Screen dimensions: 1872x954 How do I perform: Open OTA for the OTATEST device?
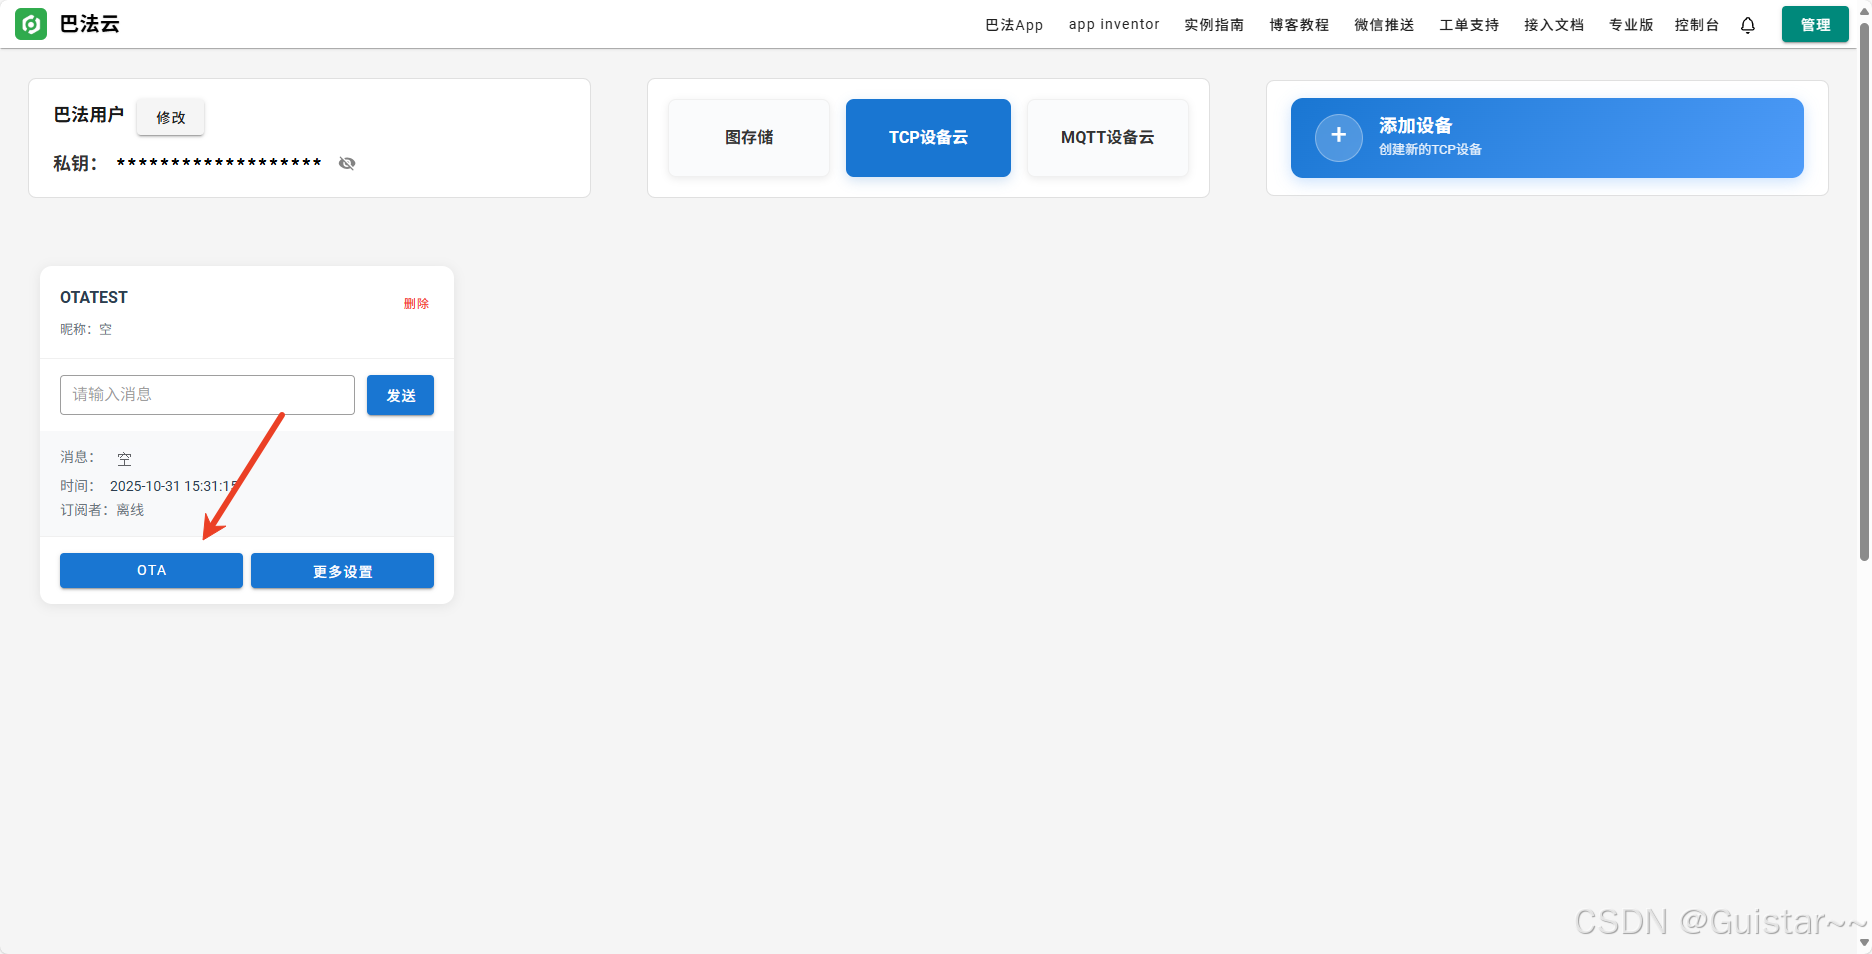point(151,570)
